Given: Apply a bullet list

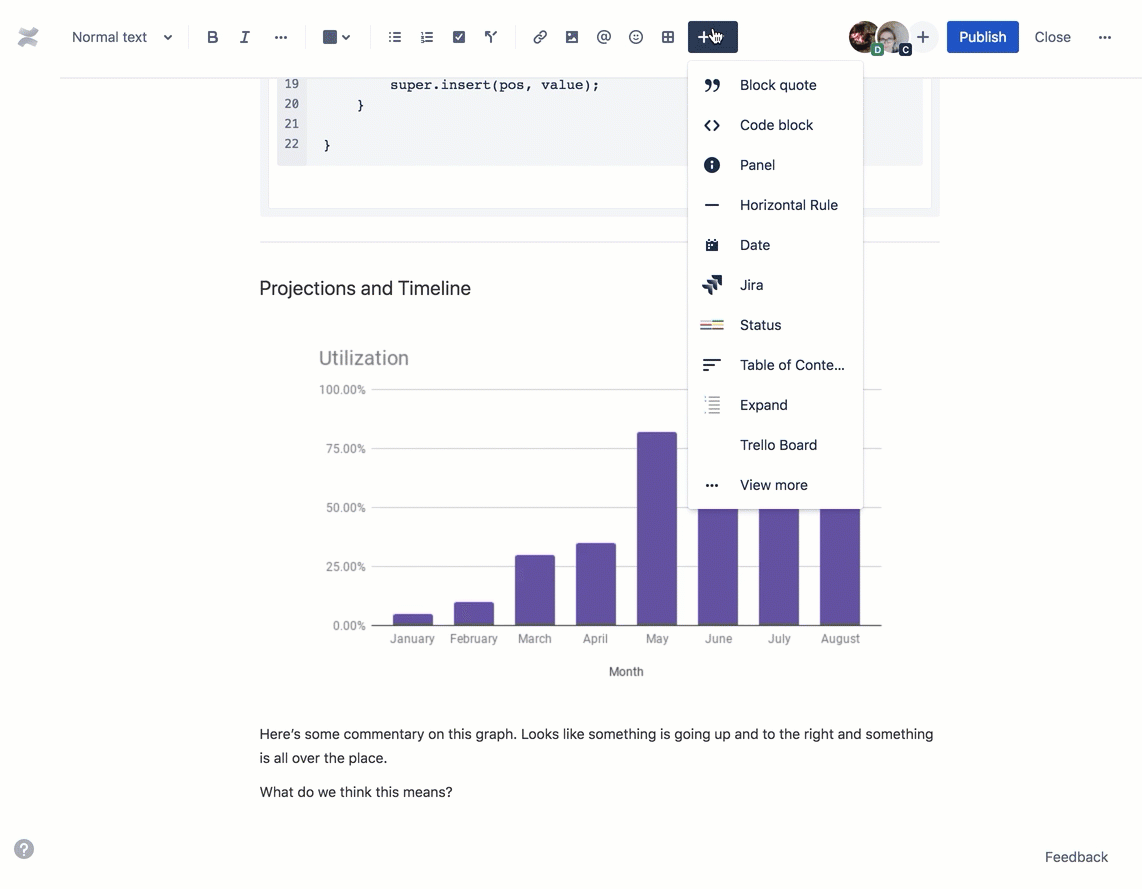Looking at the screenshot, I should pyautogui.click(x=394, y=36).
